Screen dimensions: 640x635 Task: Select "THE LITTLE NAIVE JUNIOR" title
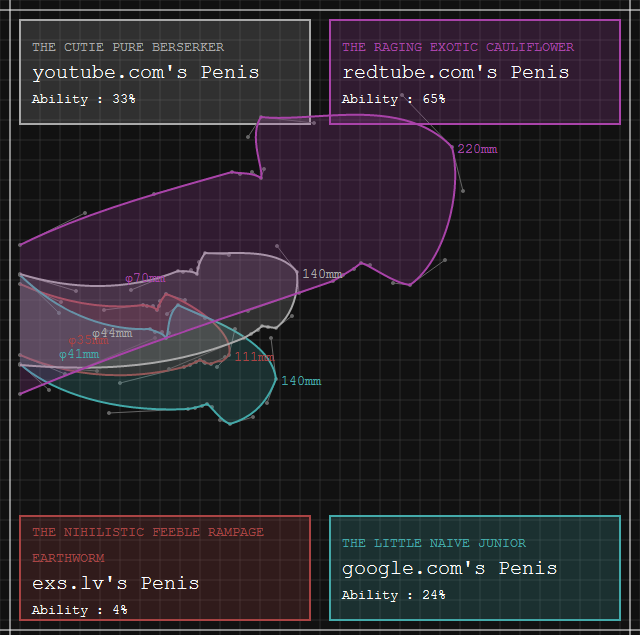click(434, 543)
